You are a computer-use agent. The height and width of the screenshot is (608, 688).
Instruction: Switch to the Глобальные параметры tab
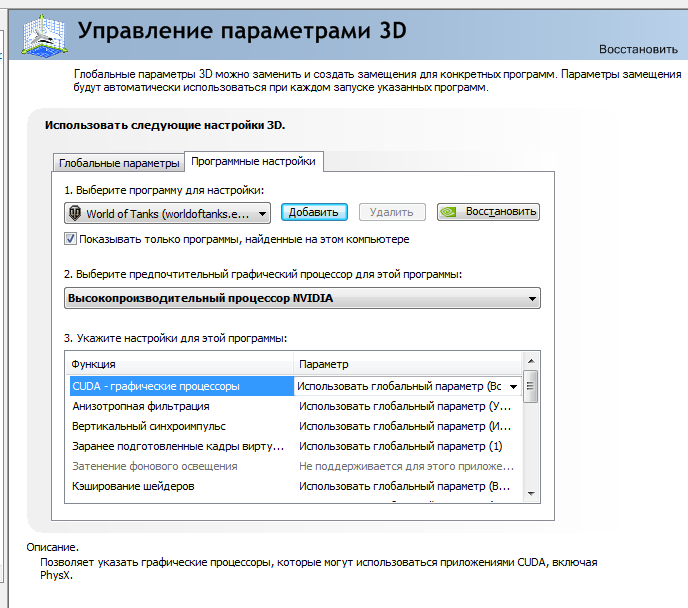(118, 163)
